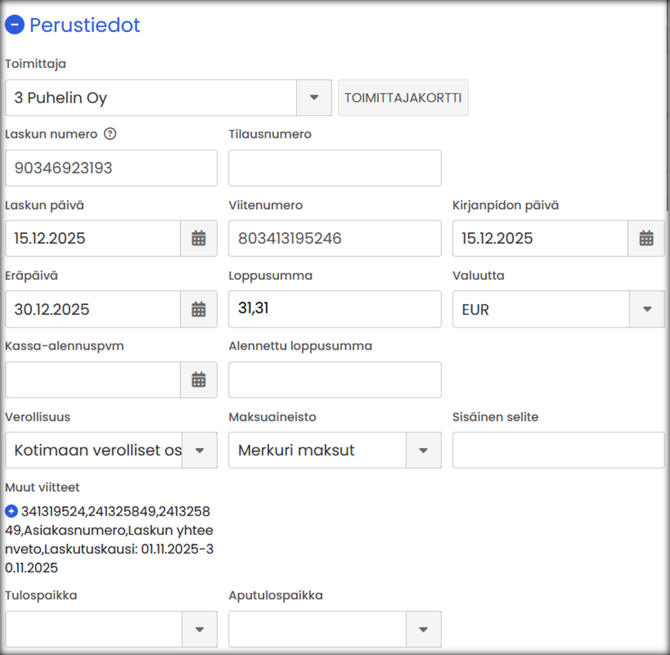The height and width of the screenshot is (655, 670).
Task: Click help icon next to Laskun numero
Action: coord(110,134)
